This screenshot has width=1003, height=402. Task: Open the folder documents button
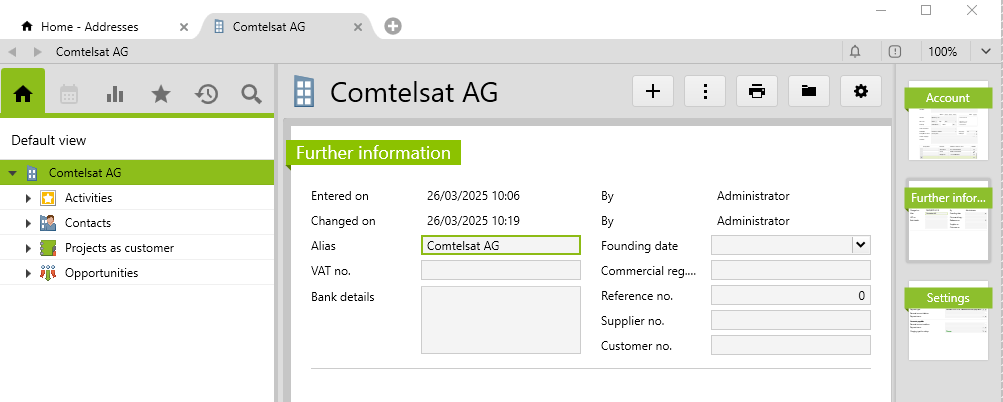pos(809,91)
